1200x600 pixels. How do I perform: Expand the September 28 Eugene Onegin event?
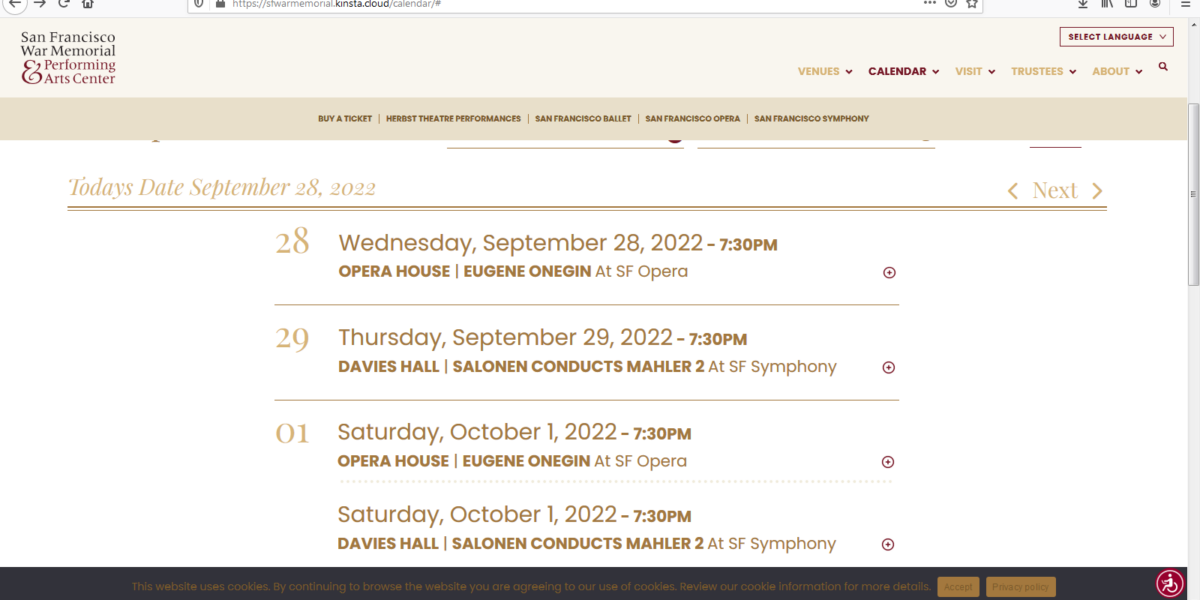pyautogui.click(x=889, y=273)
